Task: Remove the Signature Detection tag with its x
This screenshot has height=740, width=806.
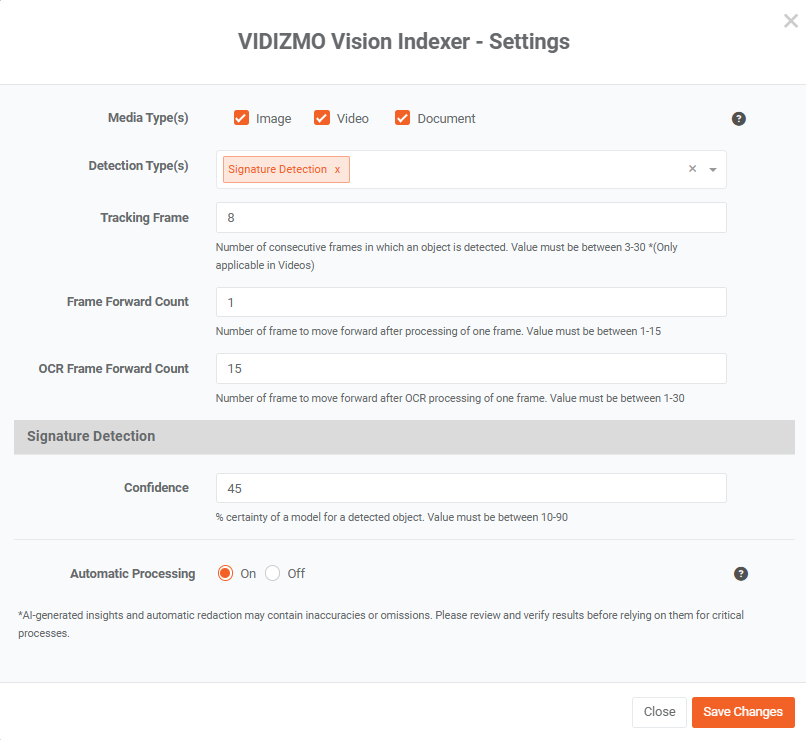Action: pos(337,170)
